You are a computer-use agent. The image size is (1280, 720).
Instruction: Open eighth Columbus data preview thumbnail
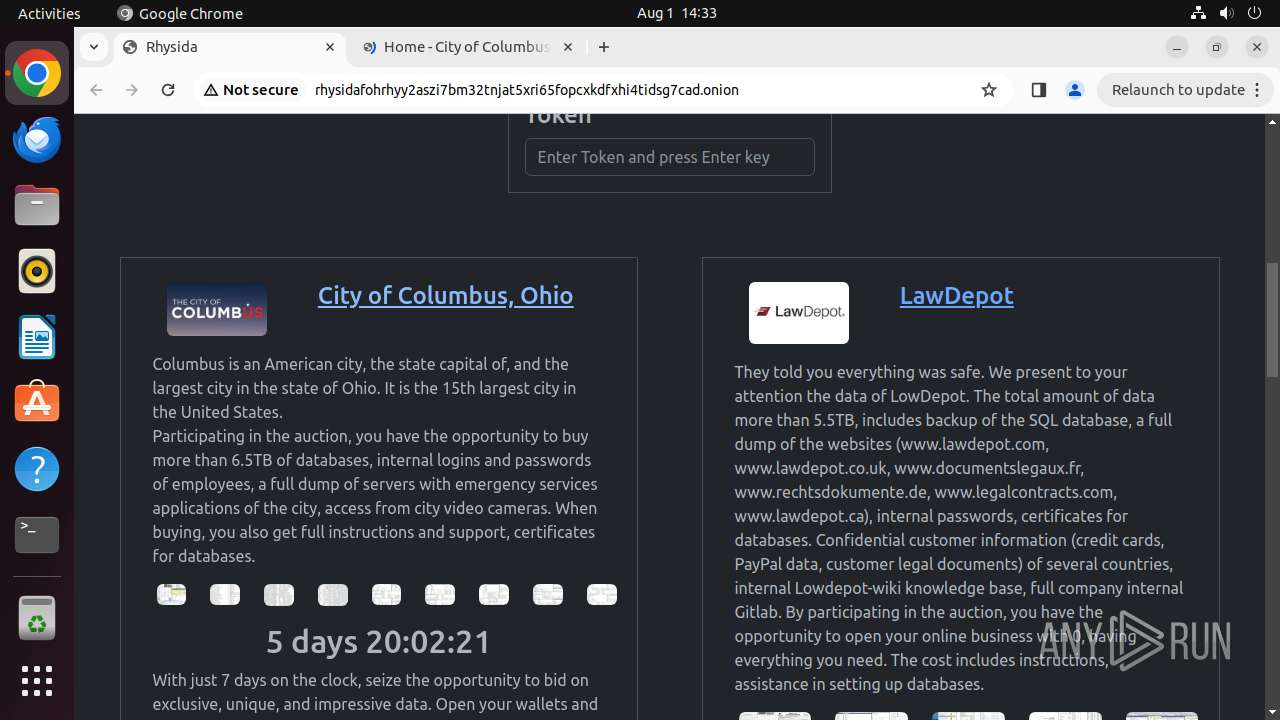point(548,595)
